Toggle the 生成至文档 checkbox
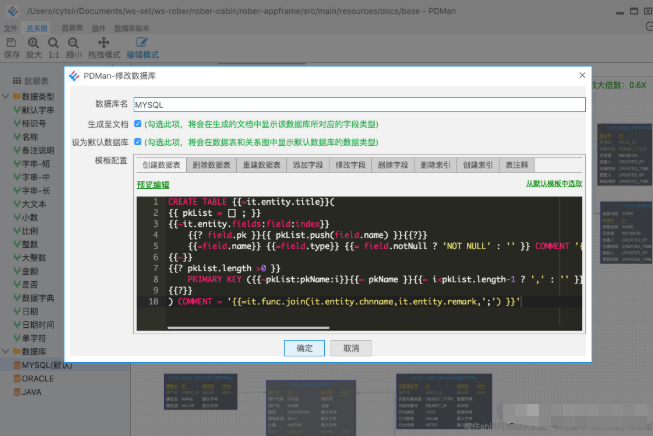 tap(137, 124)
